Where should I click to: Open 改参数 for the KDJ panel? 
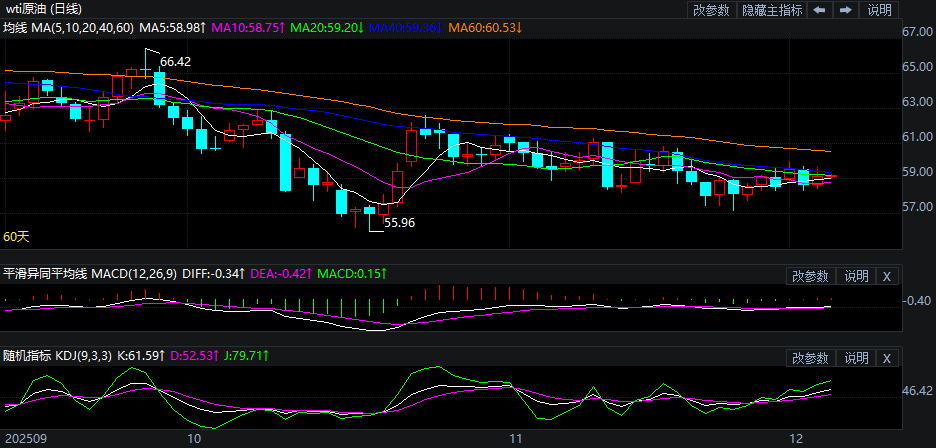[x=810, y=358]
